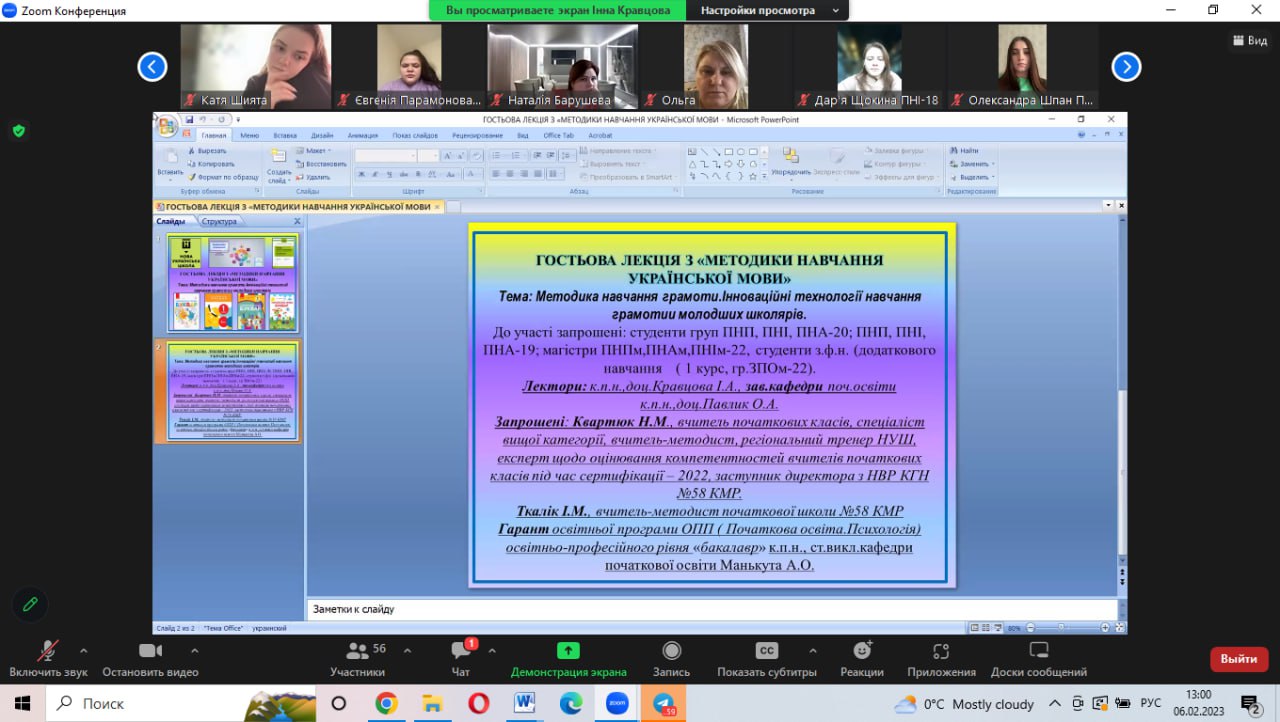
Task: Expand video options arrow beside camera
Action: [194, 650]
